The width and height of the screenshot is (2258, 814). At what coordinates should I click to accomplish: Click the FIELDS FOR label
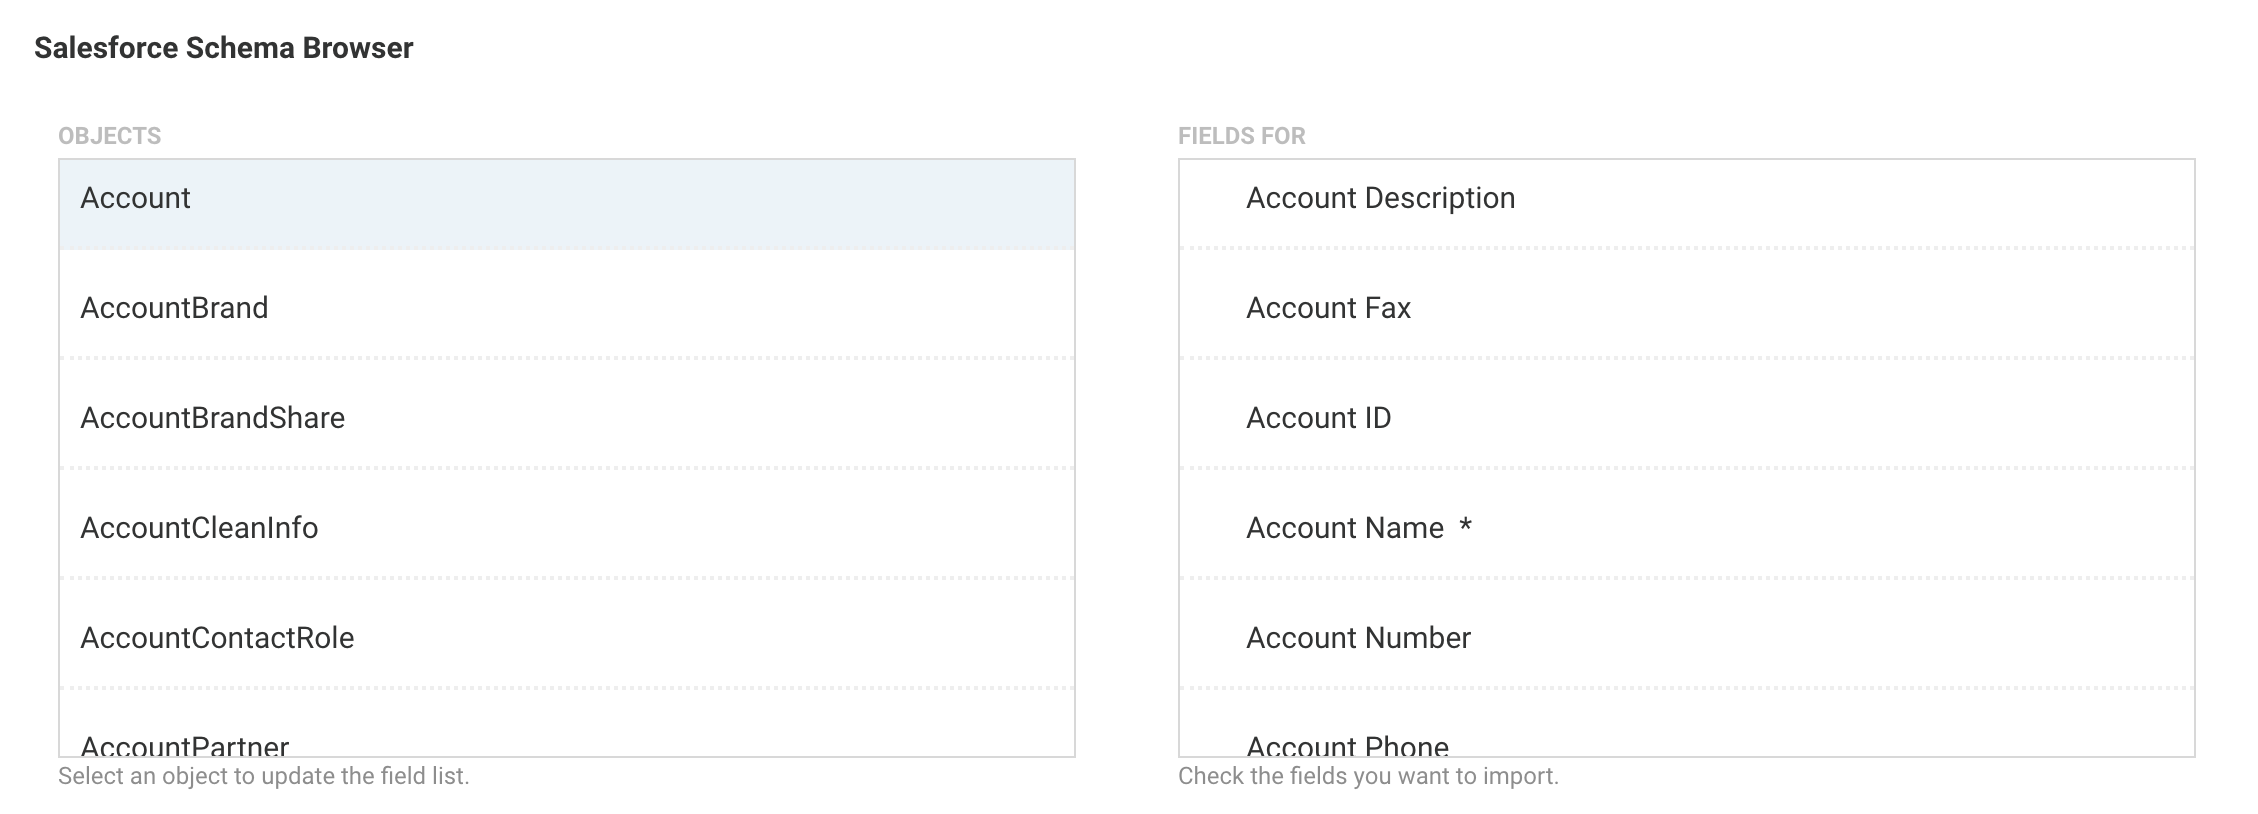click(1241, 136)
